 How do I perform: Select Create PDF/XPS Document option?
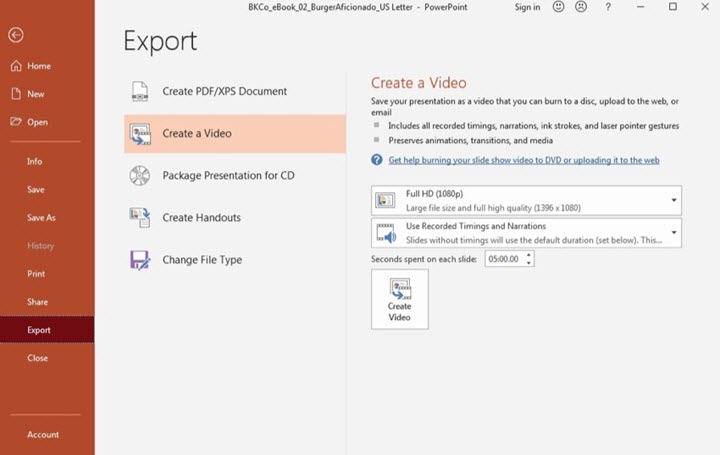click(235, 91)
